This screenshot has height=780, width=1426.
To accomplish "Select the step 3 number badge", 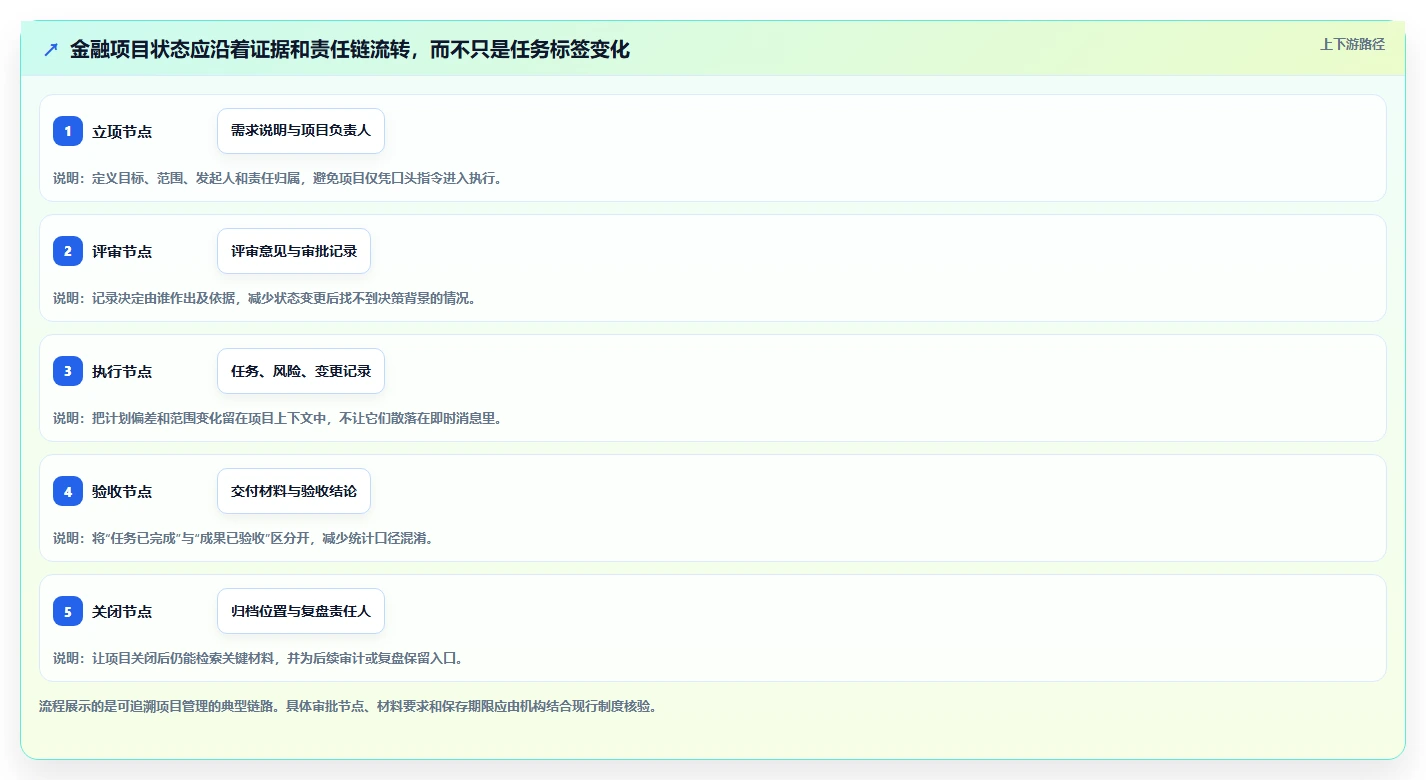I will click(68, 371).
